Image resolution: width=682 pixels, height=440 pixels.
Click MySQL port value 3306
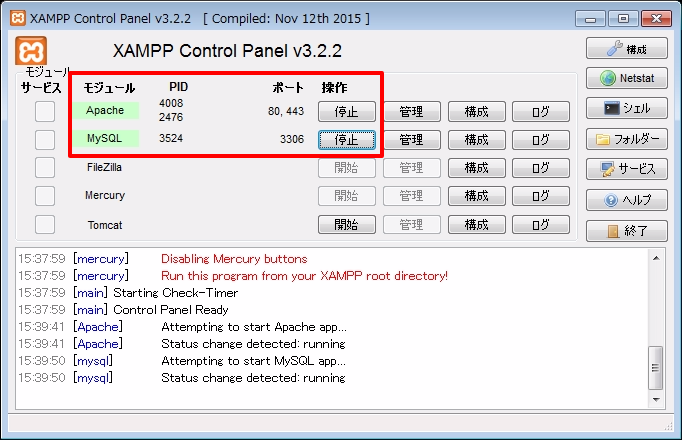tap(292, 139)
